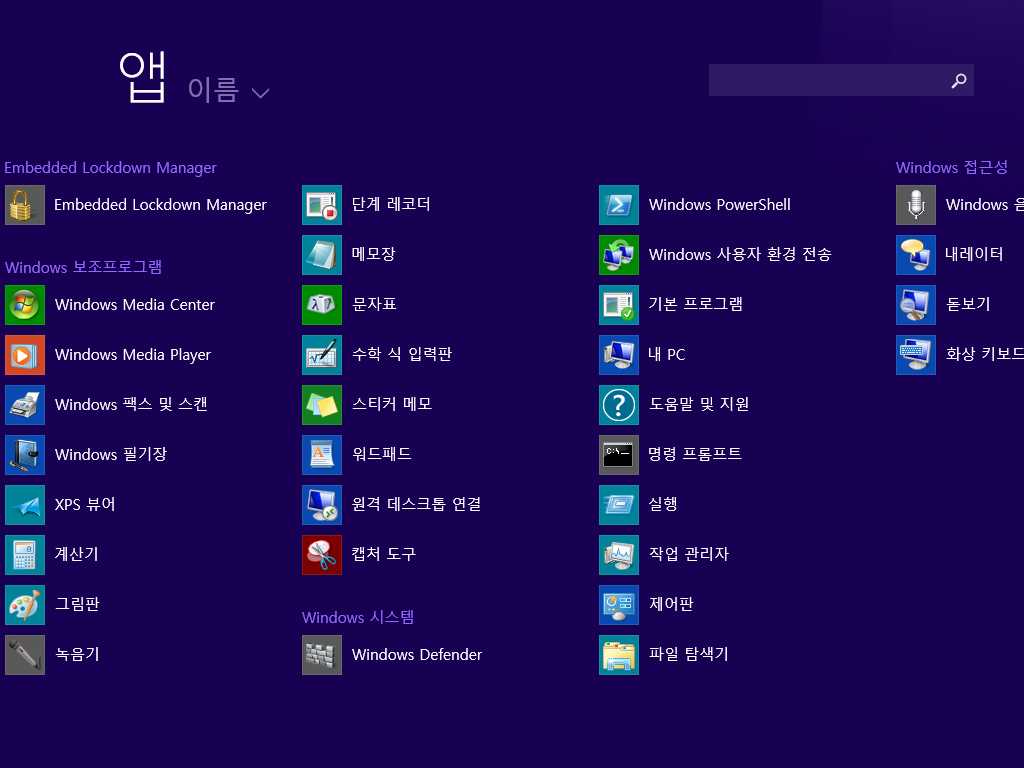Open 녹음기 microphone icon

pyautogui.click(x=25, y=654)
